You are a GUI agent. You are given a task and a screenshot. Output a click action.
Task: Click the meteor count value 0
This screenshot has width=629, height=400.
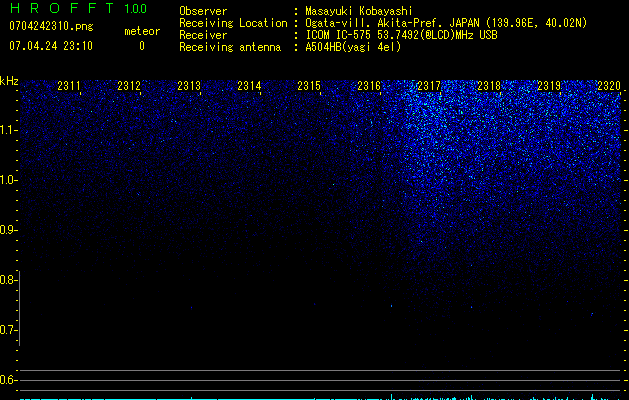[142, 46]
